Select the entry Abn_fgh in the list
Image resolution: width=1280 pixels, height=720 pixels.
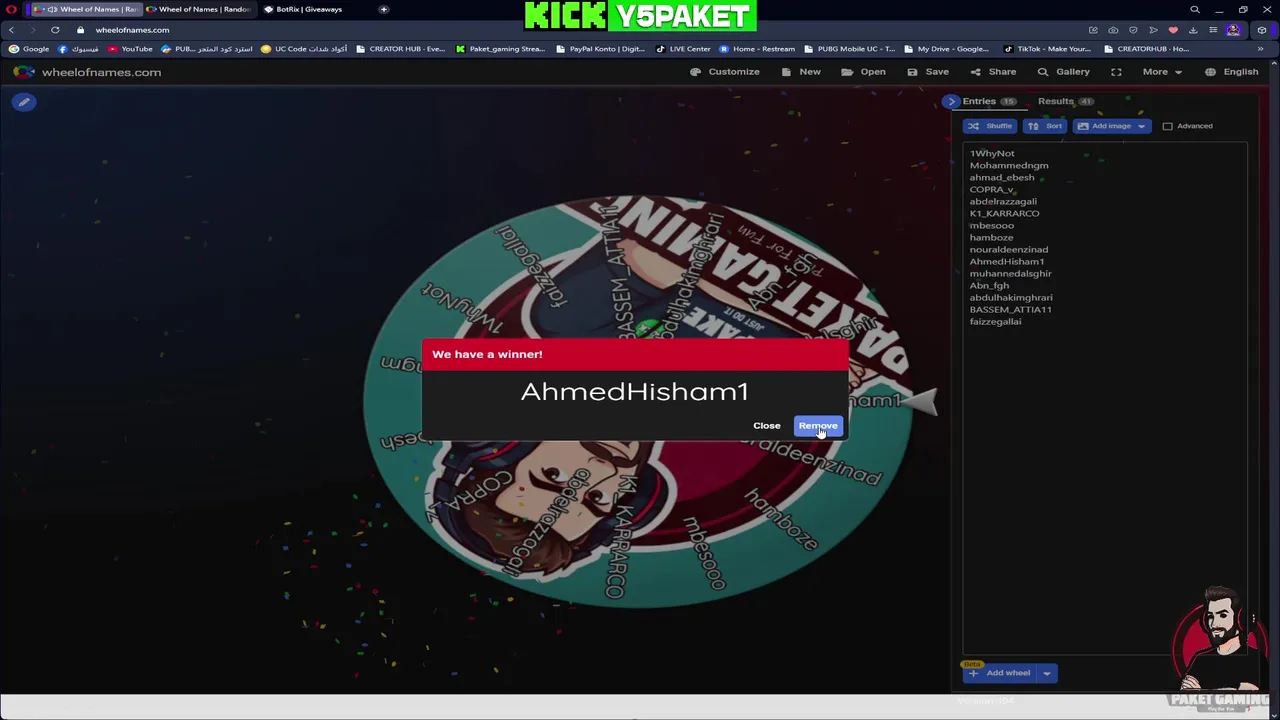click(989, 285)
